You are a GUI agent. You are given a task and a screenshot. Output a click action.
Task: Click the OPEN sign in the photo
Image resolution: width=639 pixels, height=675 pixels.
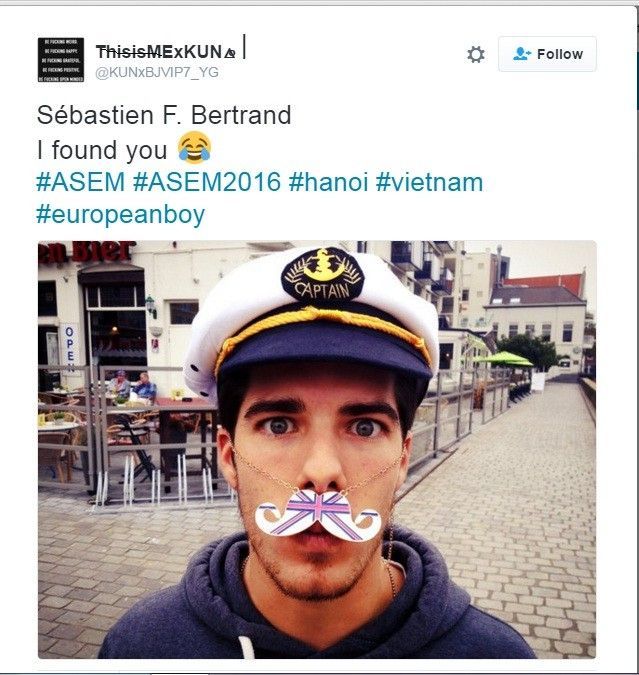[x=70, y=348]
